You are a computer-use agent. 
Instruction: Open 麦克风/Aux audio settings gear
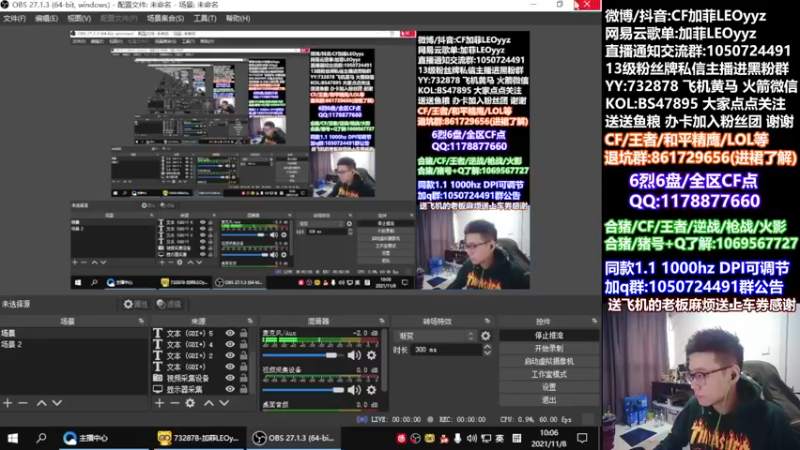[x=371, y=355]
